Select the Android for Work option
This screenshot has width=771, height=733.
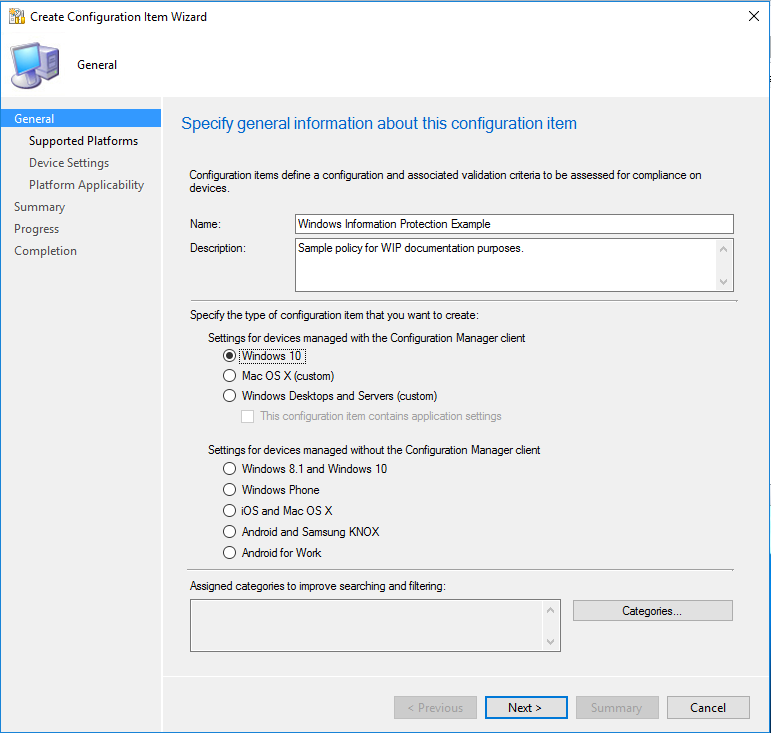click(x=230, y=553)
